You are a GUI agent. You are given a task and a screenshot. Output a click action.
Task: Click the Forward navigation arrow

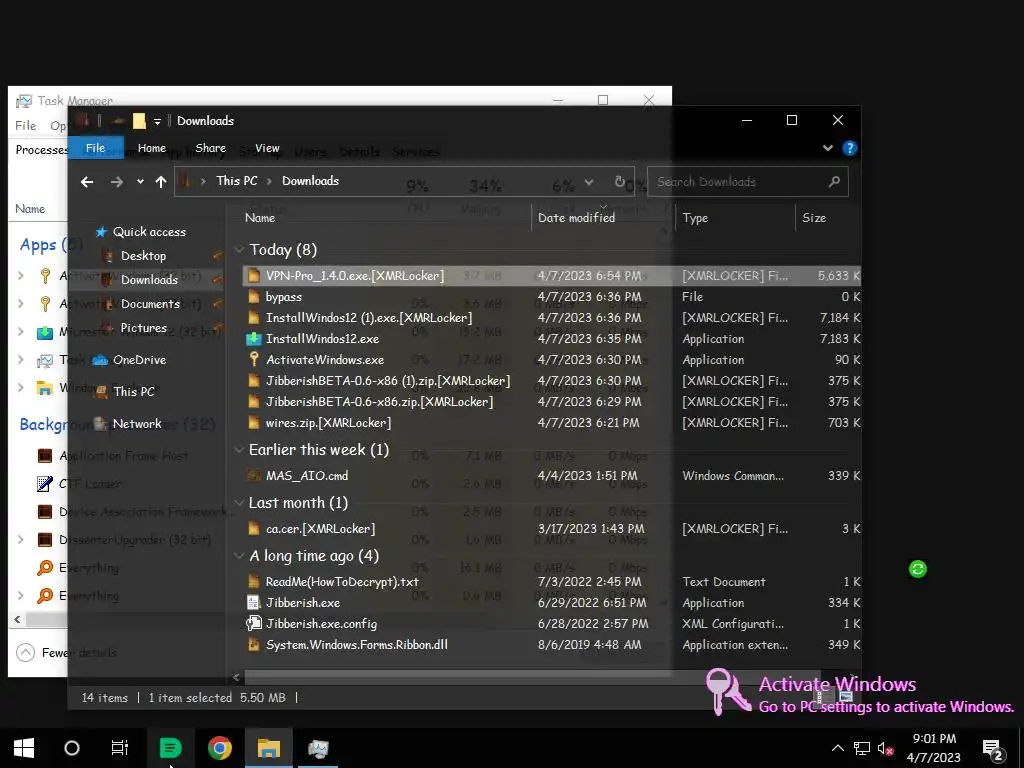(117, 182)
